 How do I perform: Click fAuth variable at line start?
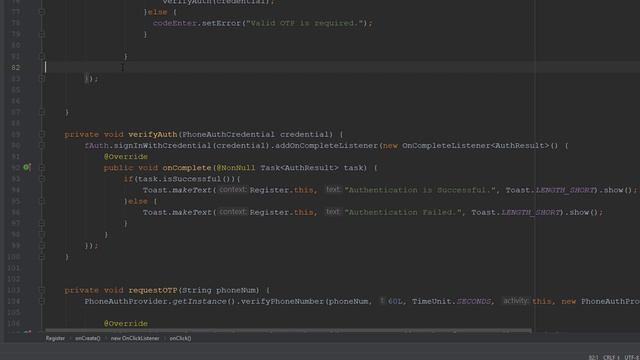coord(97,145)
